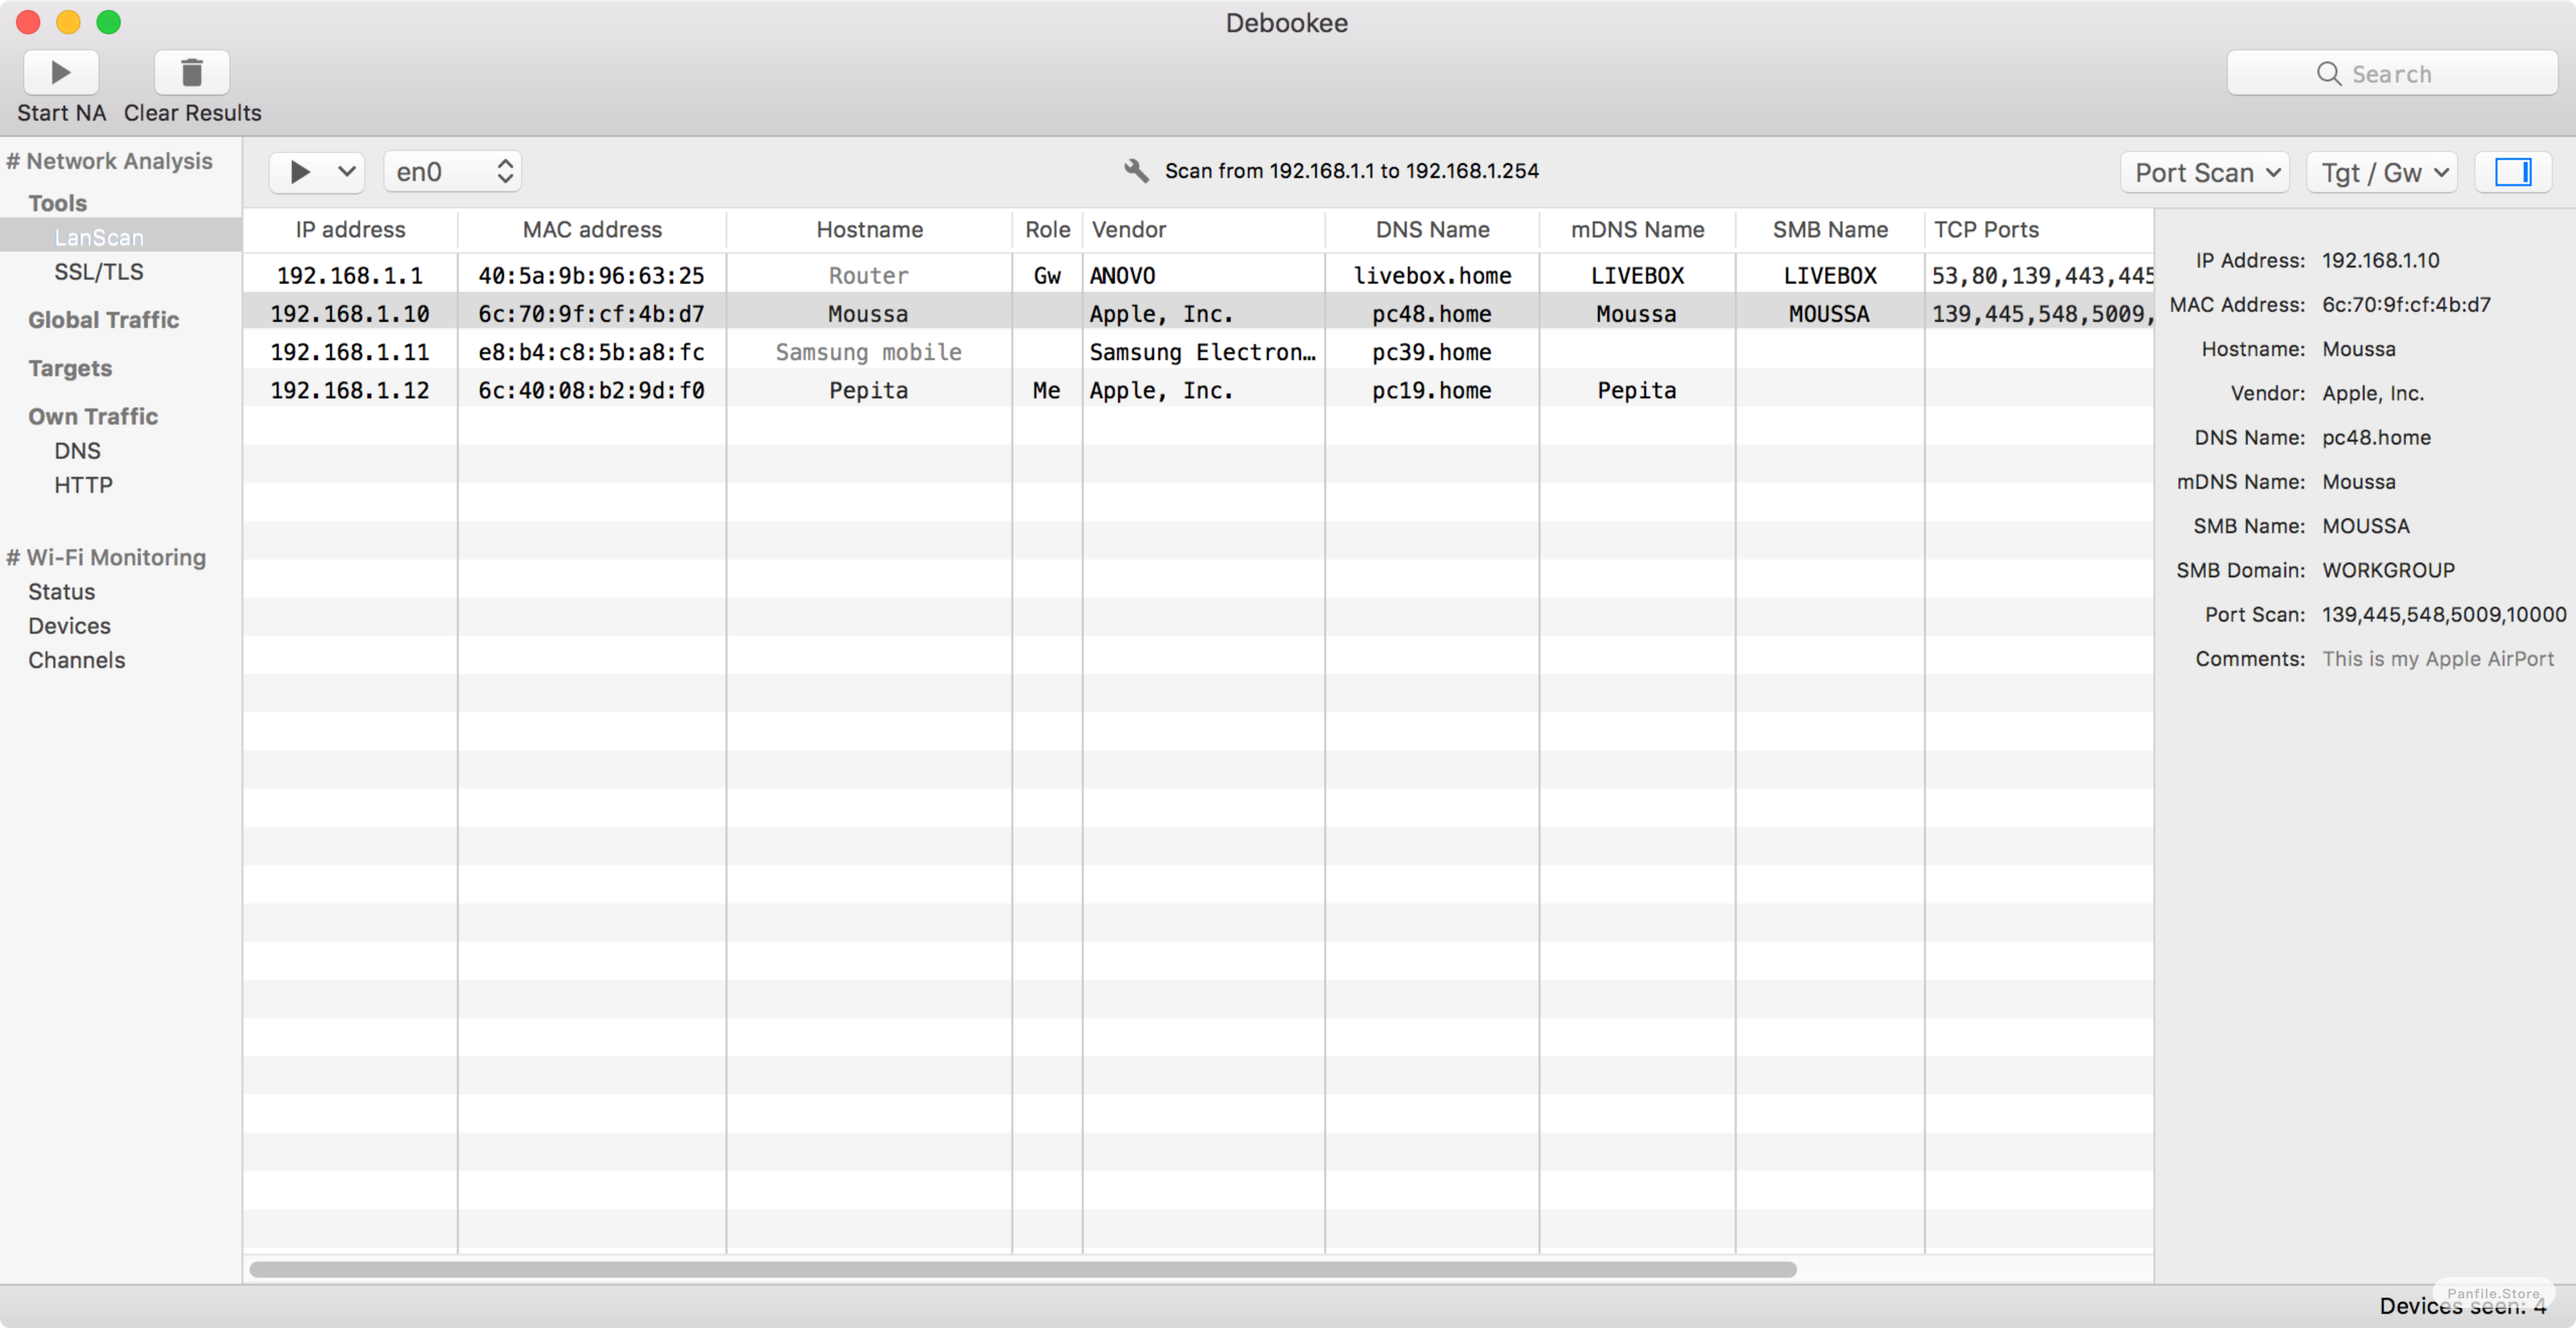Sort by IP address column header
2576x1328 pixels.
pos(350,229)
